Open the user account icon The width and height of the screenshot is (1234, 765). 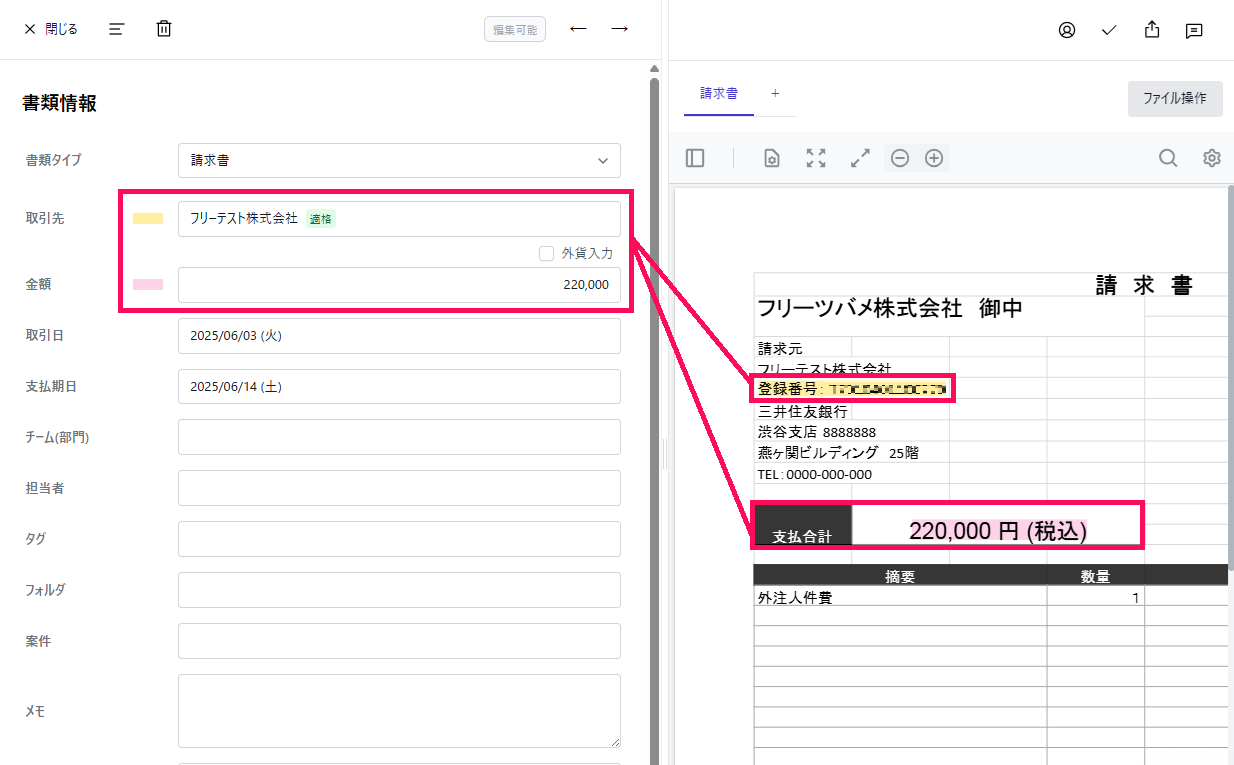(1066, 29)
